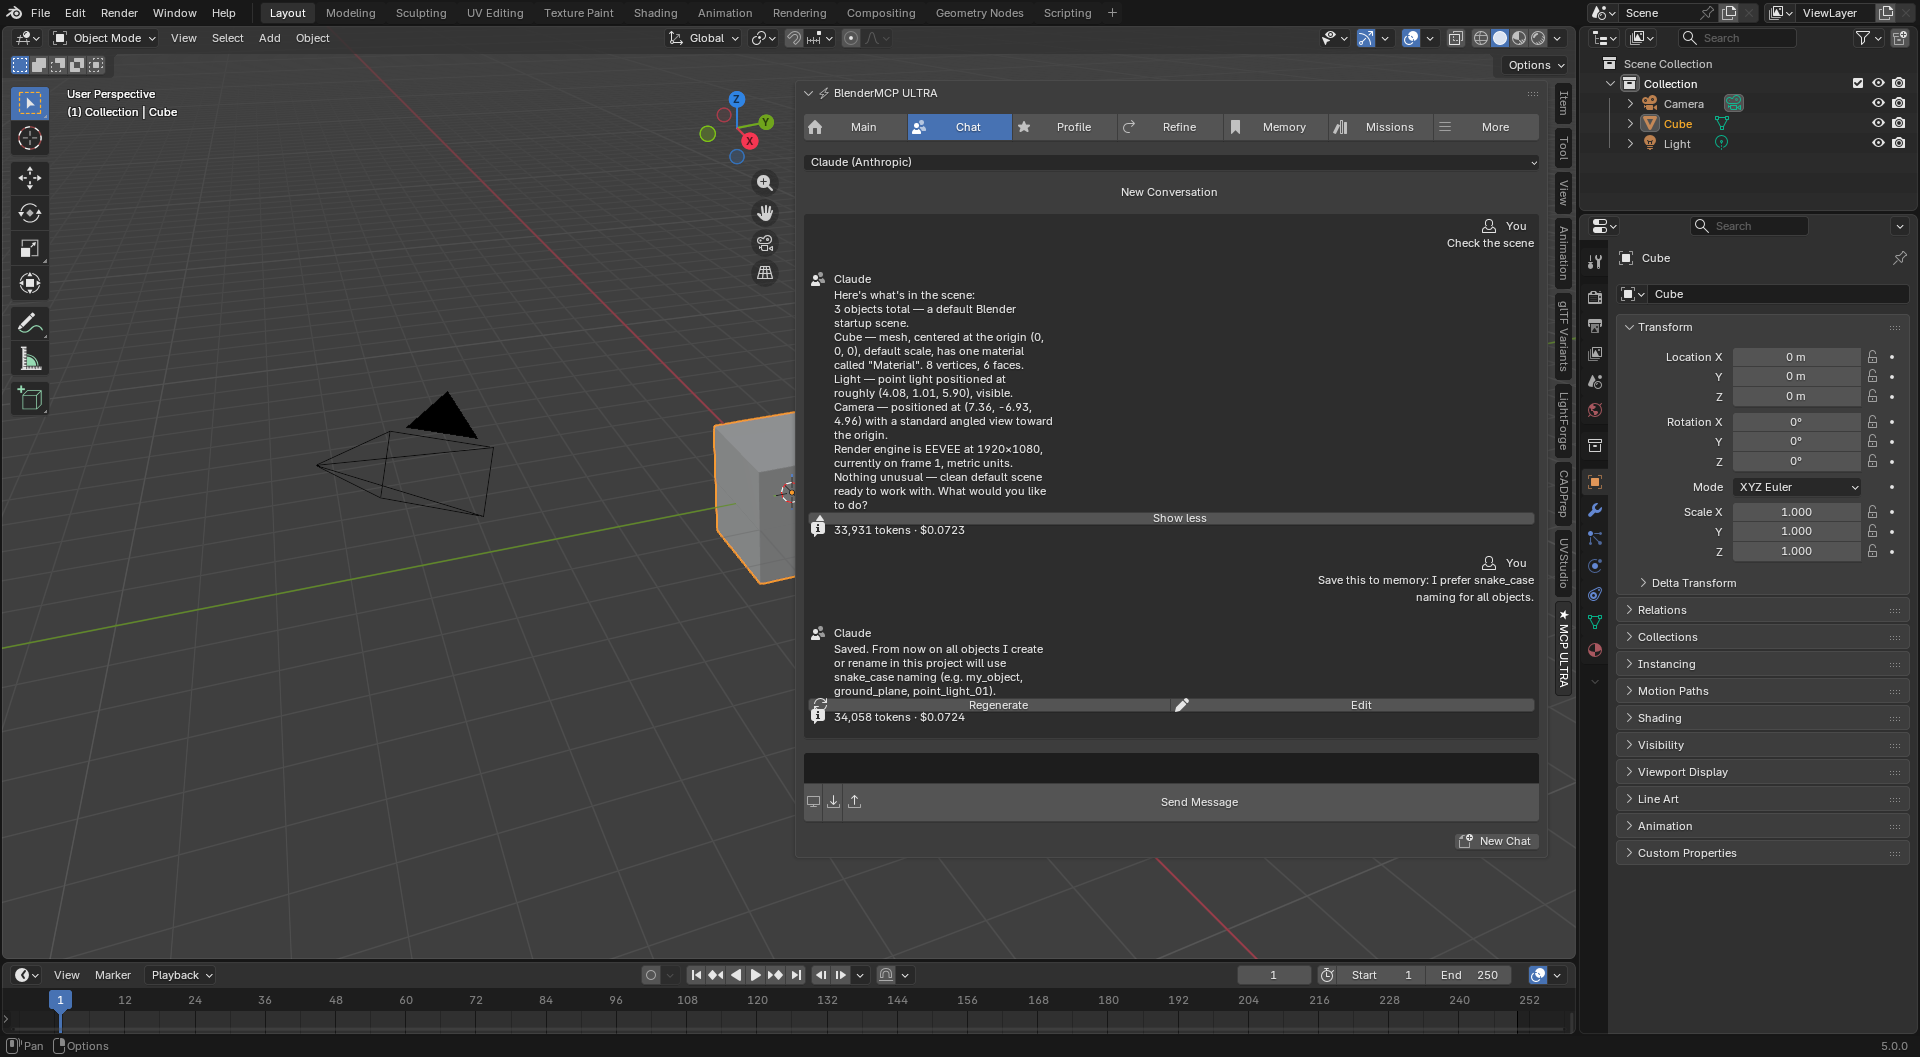Disable Light rendering camera icon
This screenshot has height=1057, width=1920.
tap(1899, 144)
